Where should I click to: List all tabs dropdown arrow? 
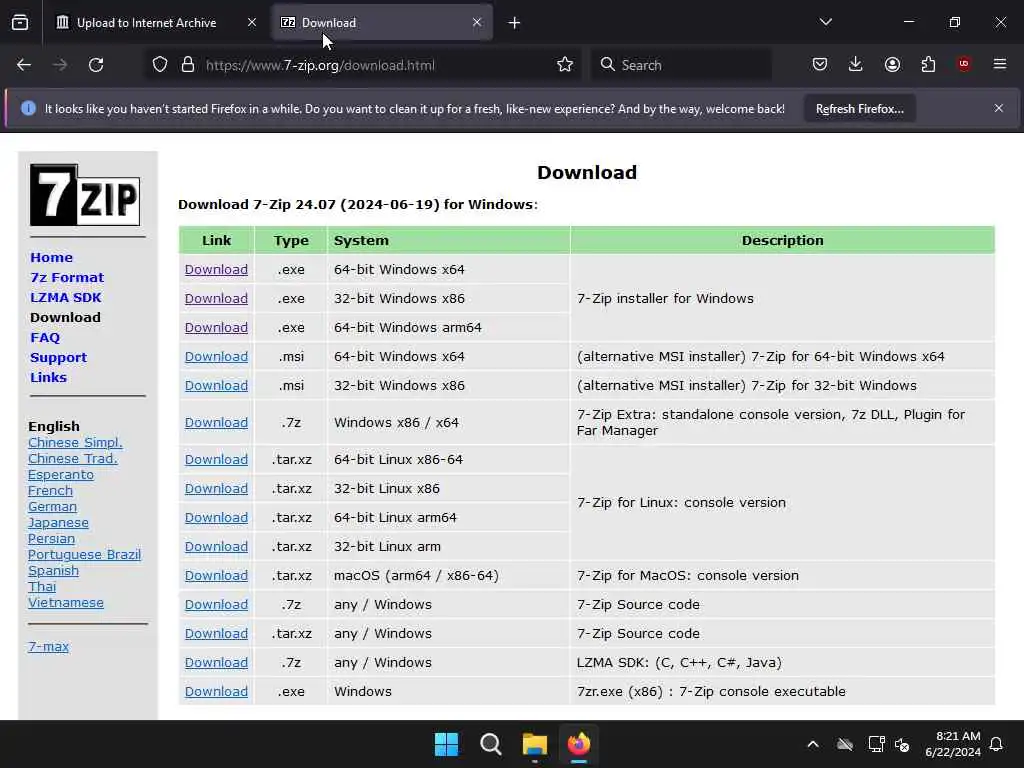(x=826, y=22)
